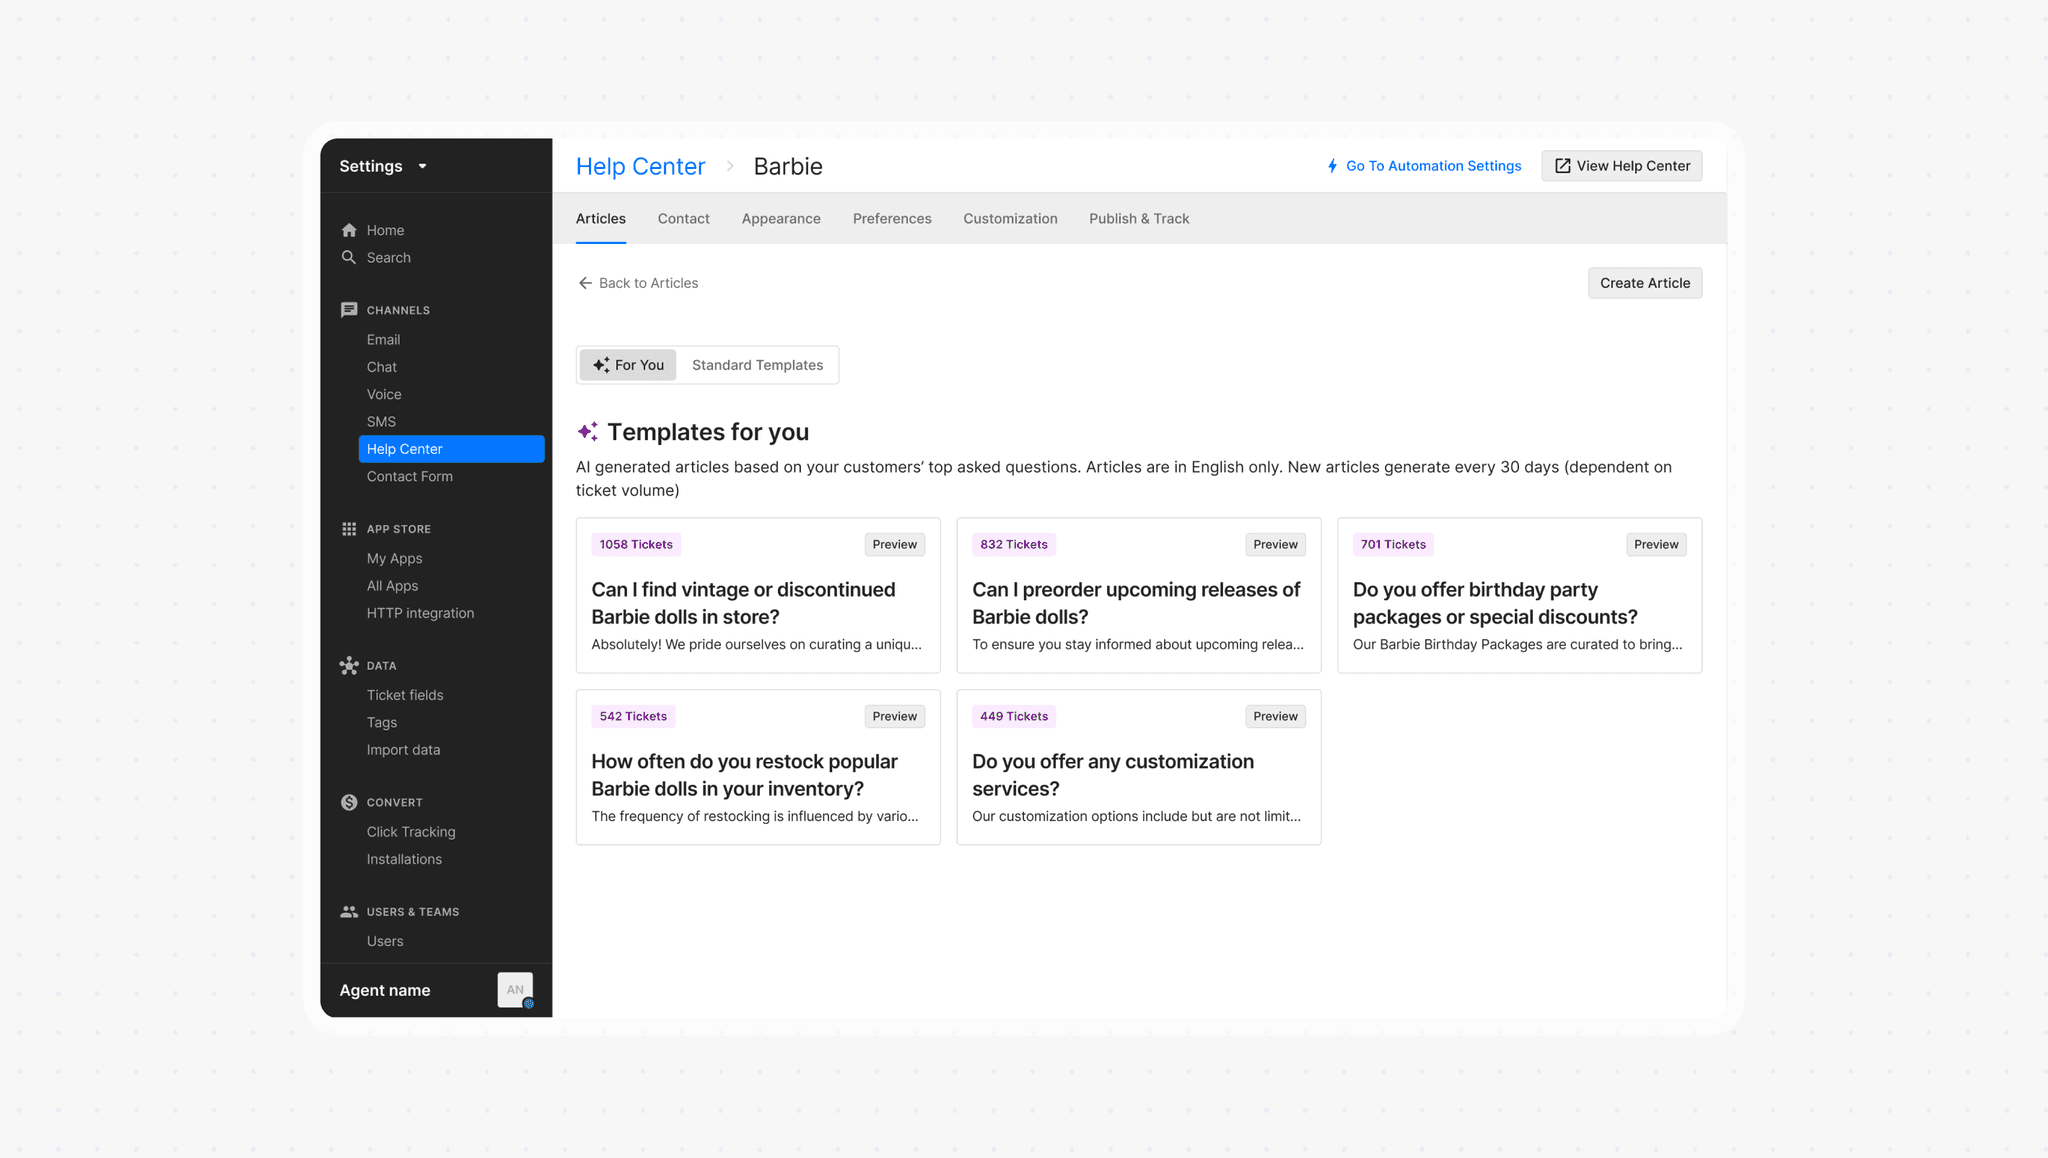Image resolution: width=2048 pixels, height=1158 pixels.
Task: Click the App Store grid icon
Action: click(349, 529)
